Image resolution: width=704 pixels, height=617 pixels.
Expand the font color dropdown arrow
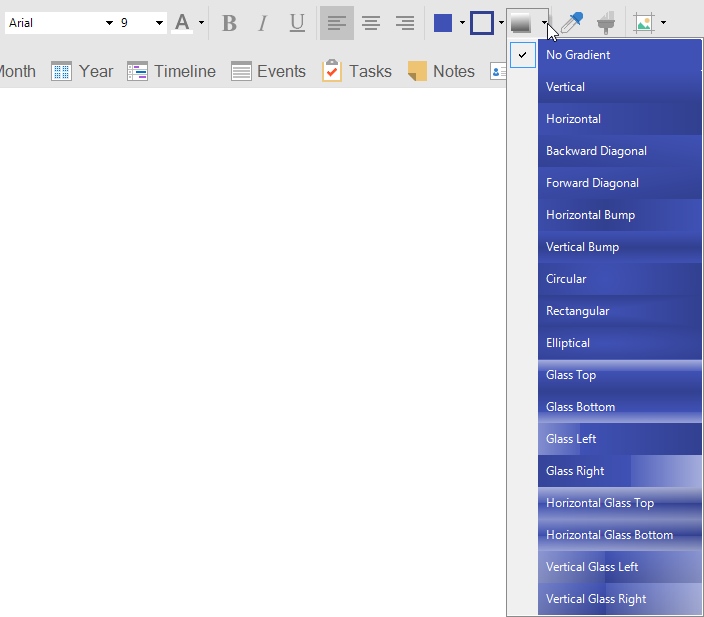pos(201,23)
